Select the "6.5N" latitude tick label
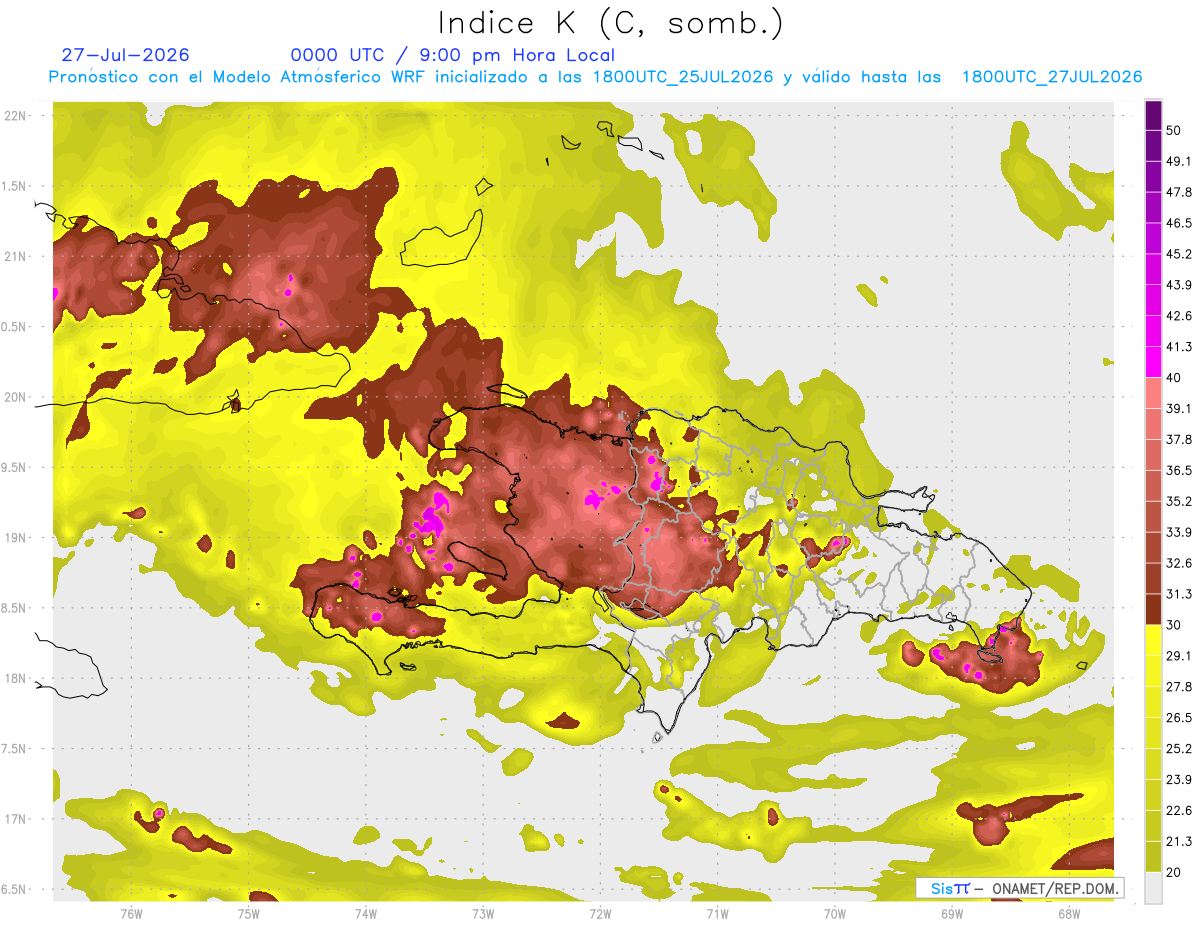 click(x=15, y=890)
